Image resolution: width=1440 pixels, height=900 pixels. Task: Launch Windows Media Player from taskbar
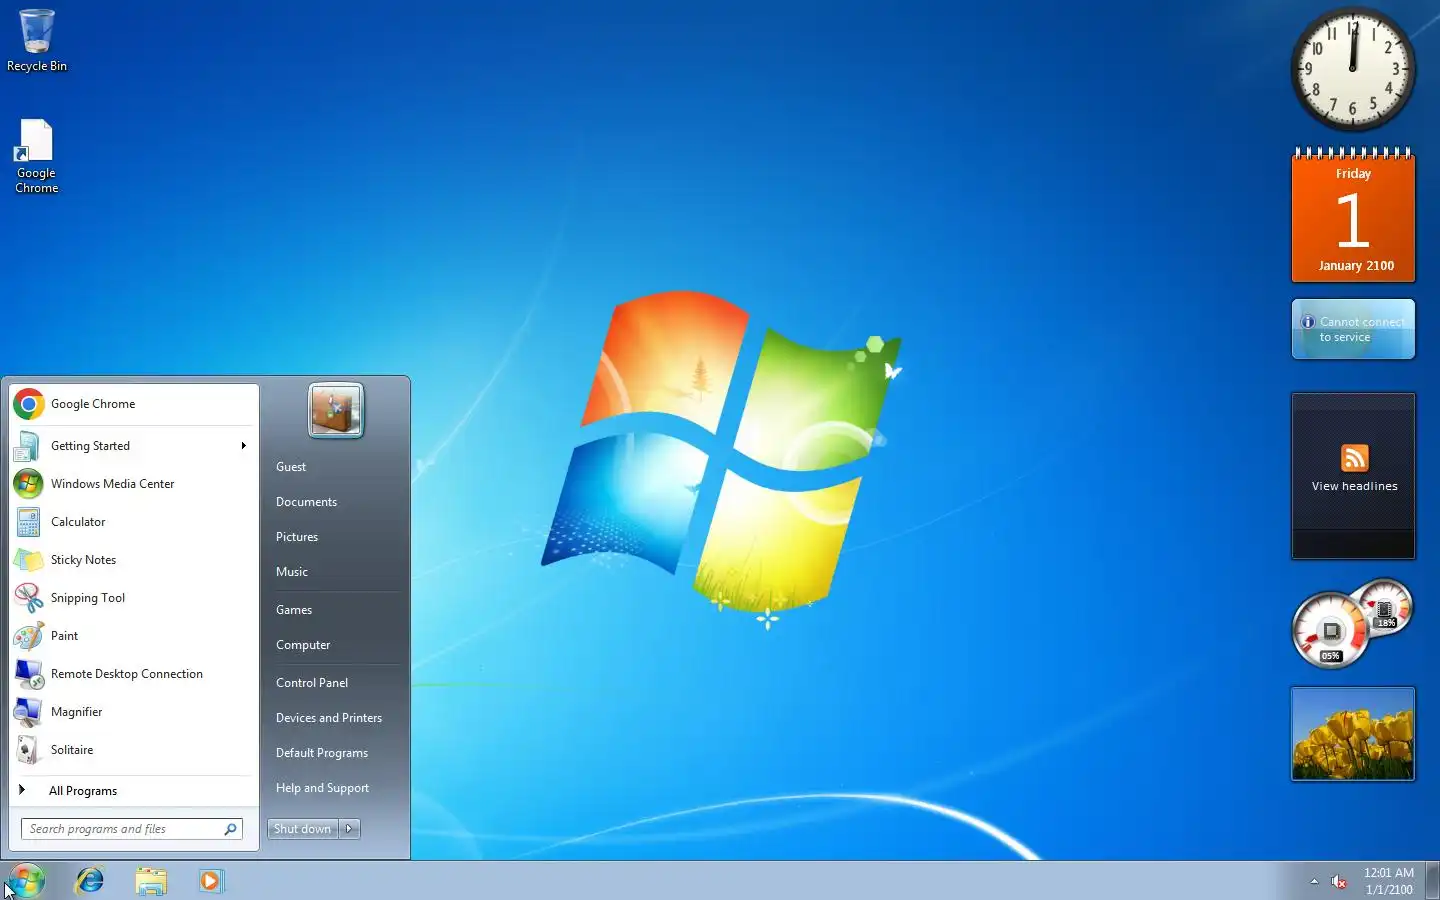point(211,881)
